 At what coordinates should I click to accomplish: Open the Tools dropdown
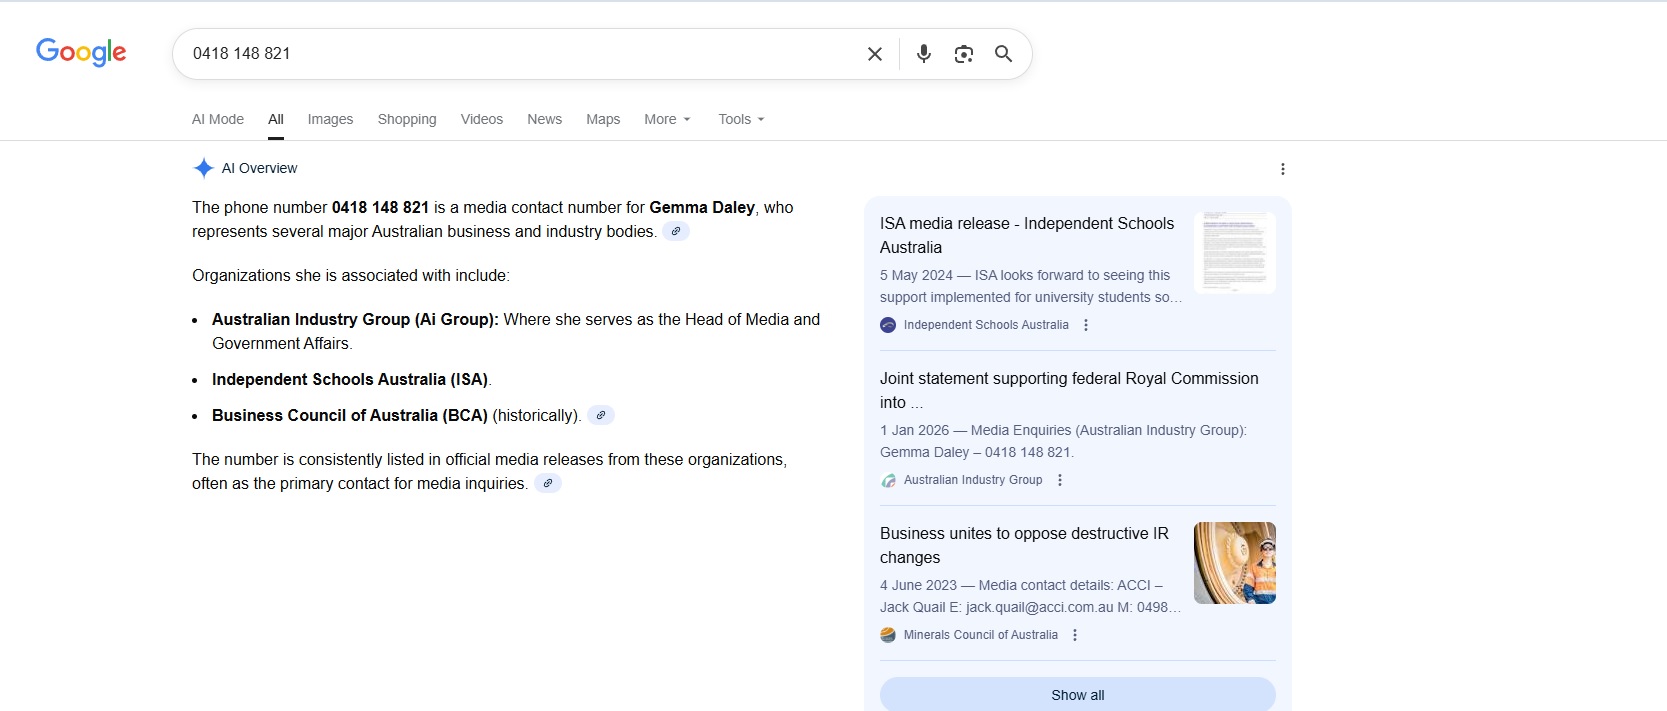[741, 119]
